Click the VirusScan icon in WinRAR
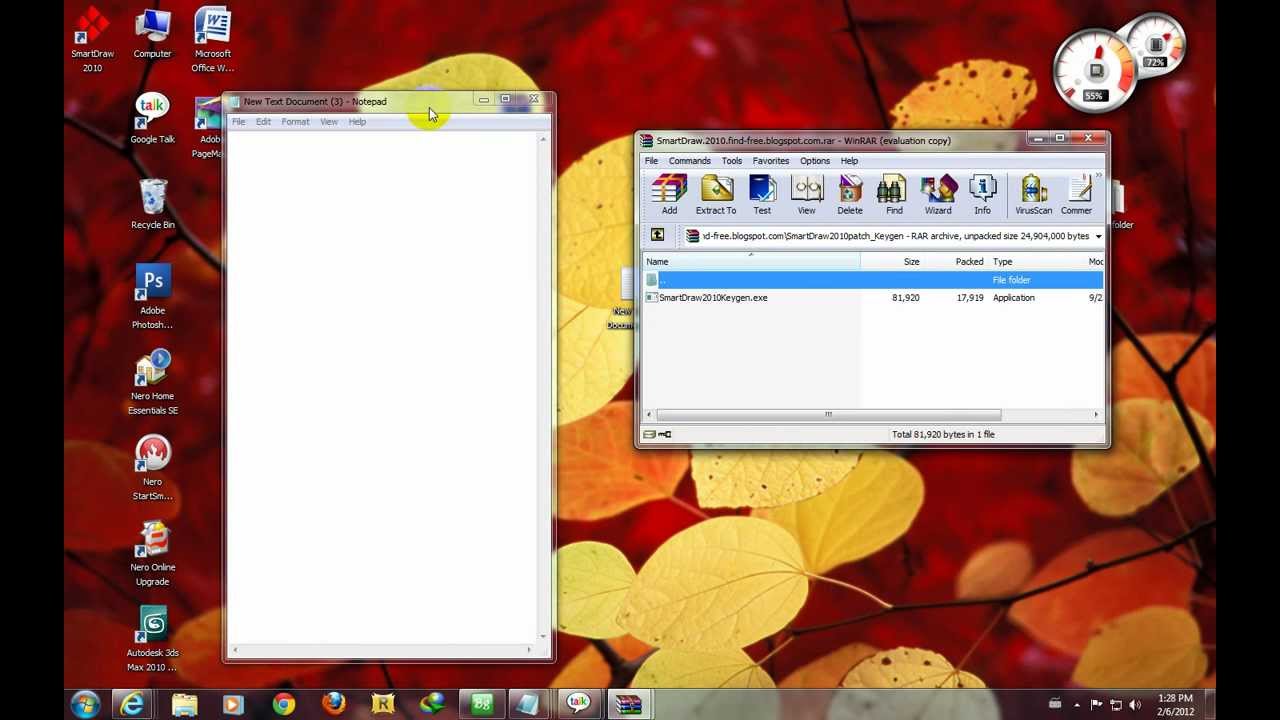Screen dimensions: 1280x720 click(x=1034, y=195)
